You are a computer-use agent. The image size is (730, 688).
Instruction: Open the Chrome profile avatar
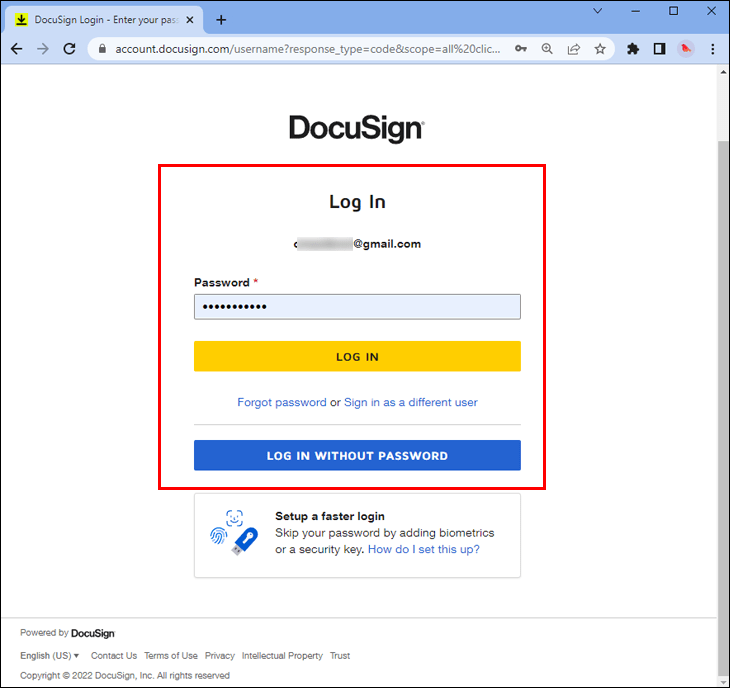685,49
